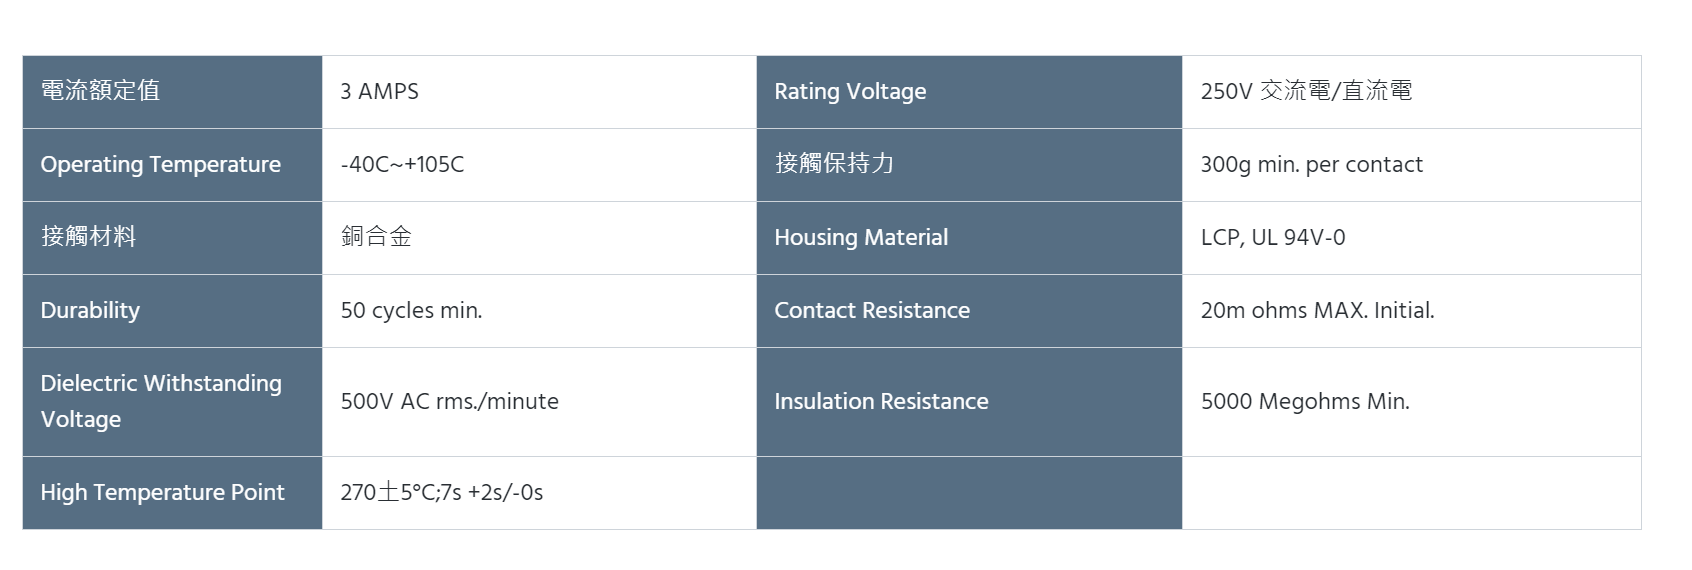Click the 銅合金 value cell

(376, 237)
